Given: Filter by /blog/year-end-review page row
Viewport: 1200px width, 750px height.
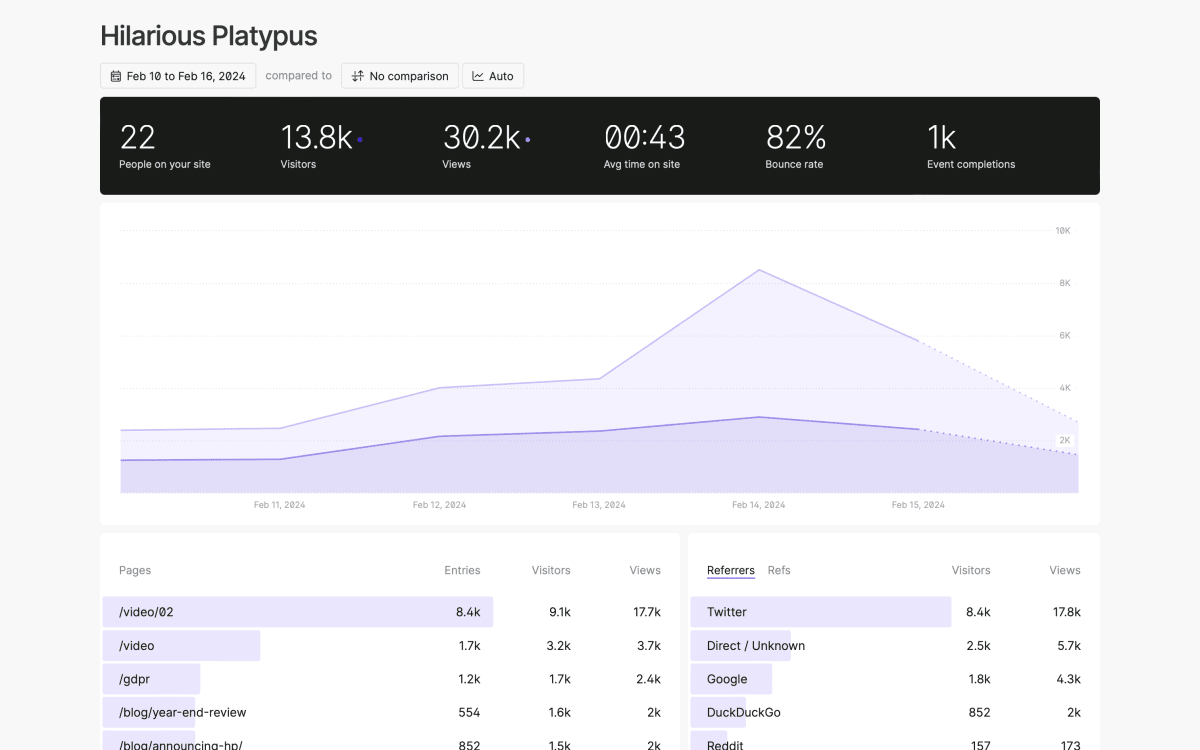Looking at the screenshot, I should 390,713.
